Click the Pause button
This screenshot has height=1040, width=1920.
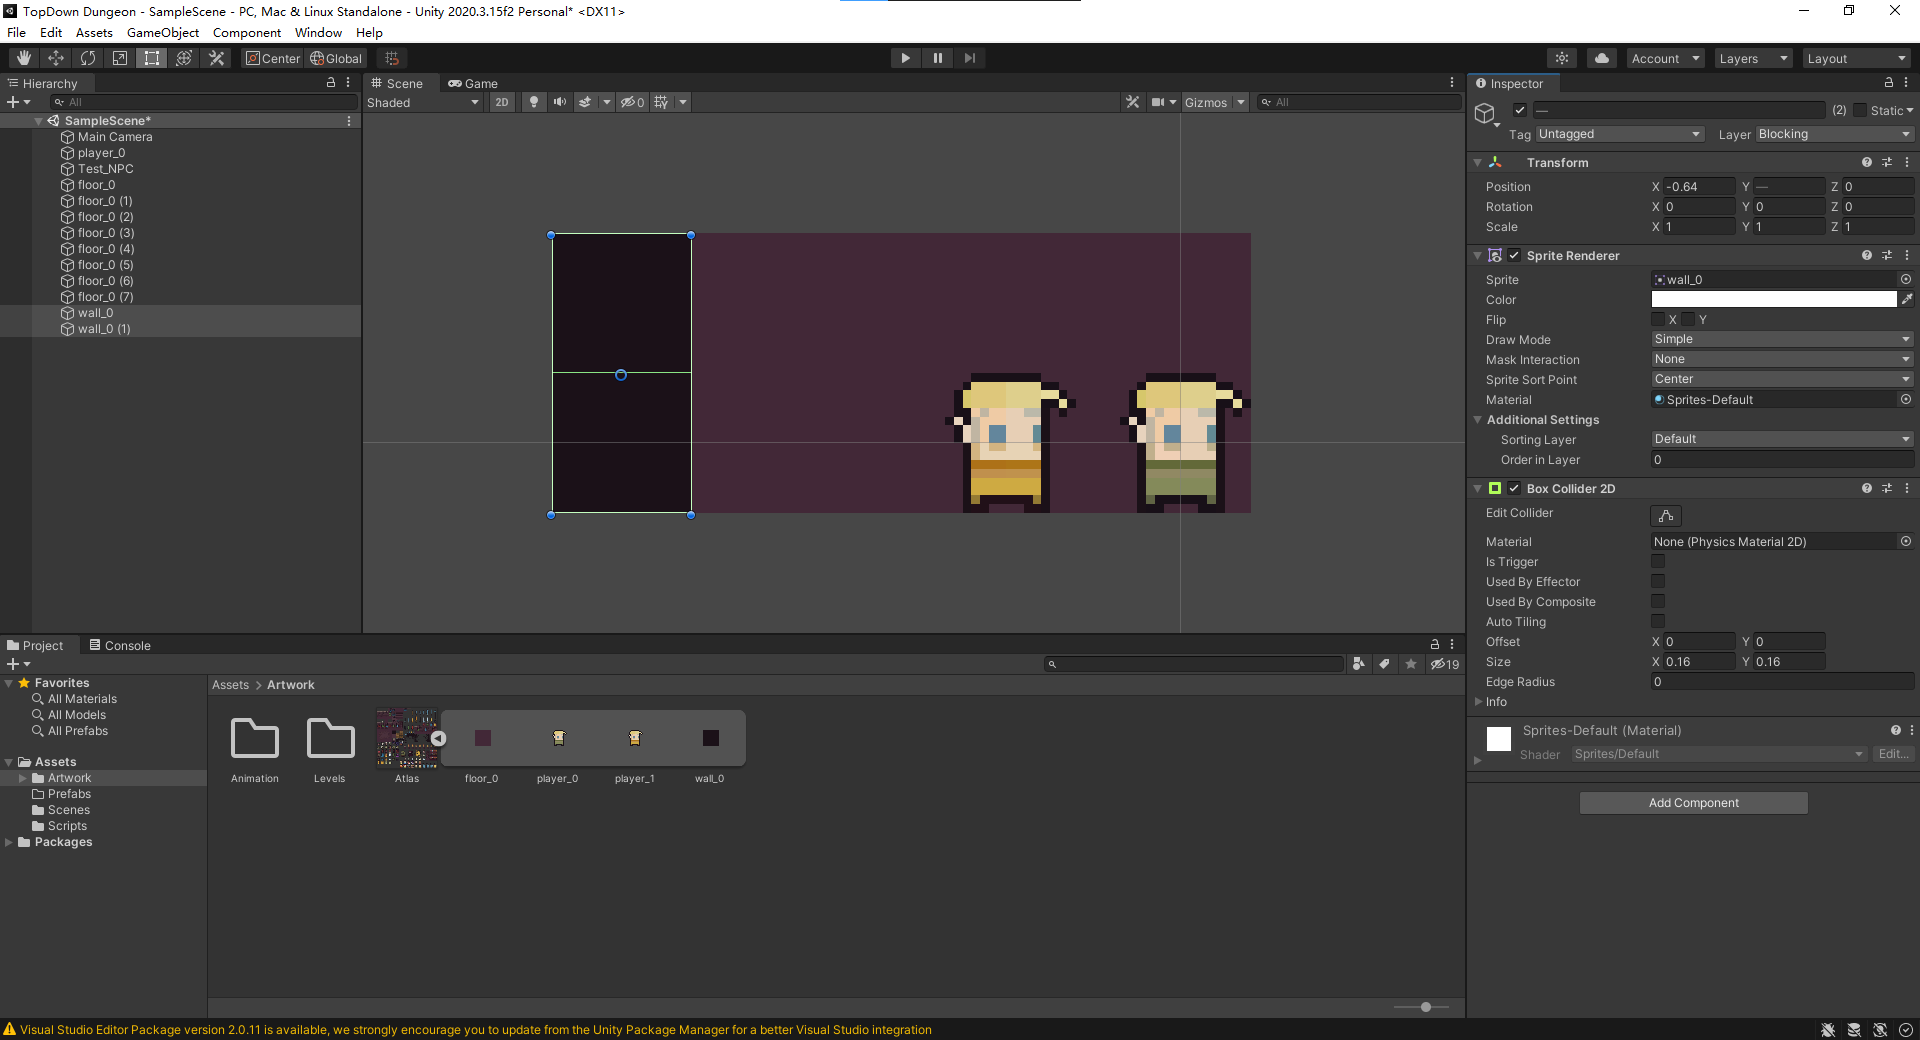[x=937, y=58]
